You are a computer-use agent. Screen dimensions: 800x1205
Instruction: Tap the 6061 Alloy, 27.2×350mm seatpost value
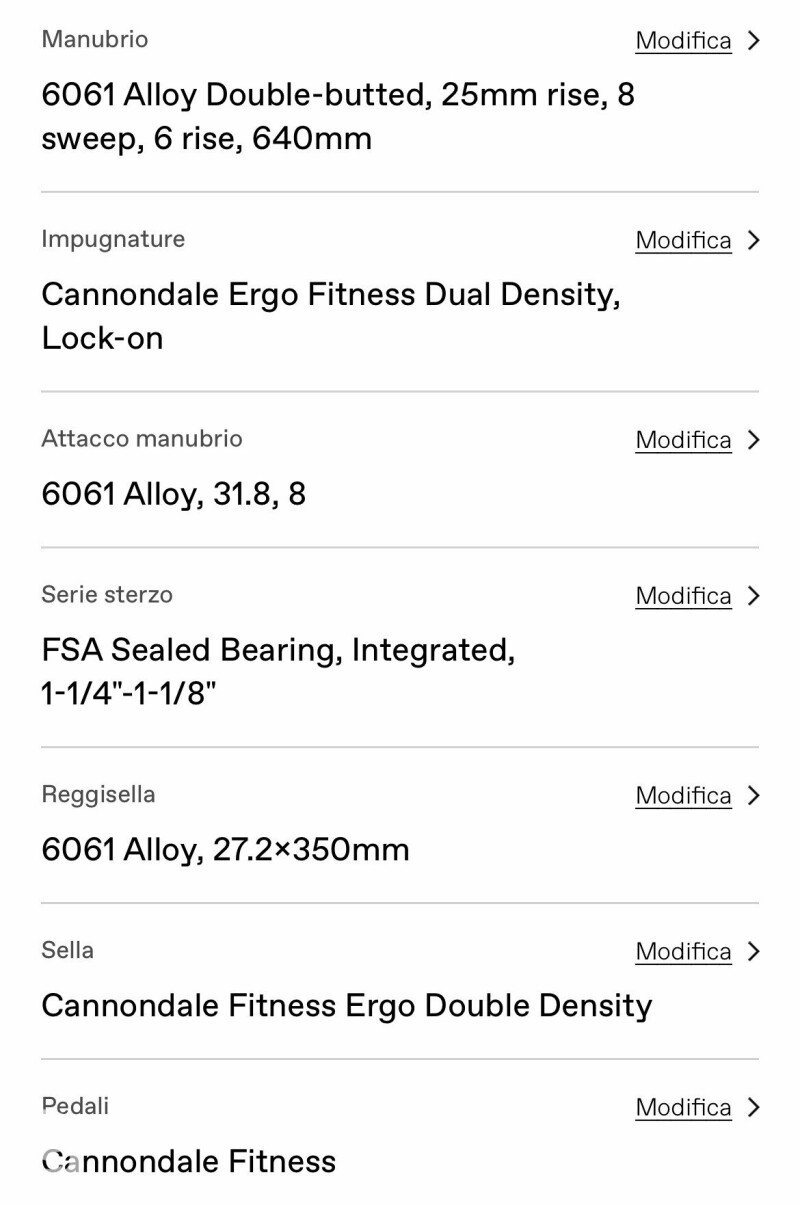225,850
